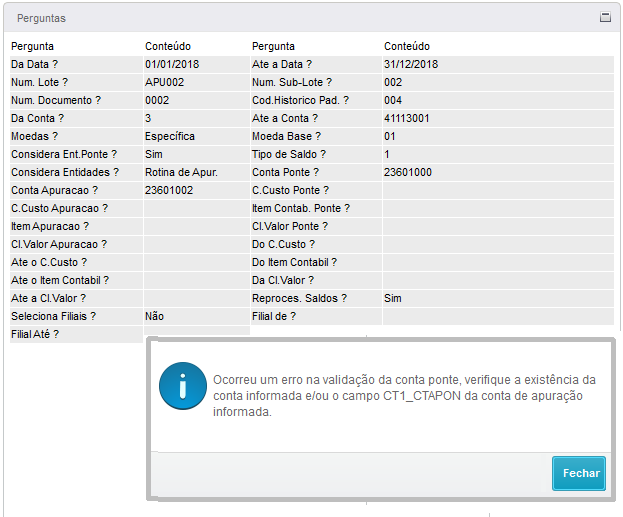Click the Cl.Valor Apuracao ? label

pyautogui.click(x=59, y=244)
